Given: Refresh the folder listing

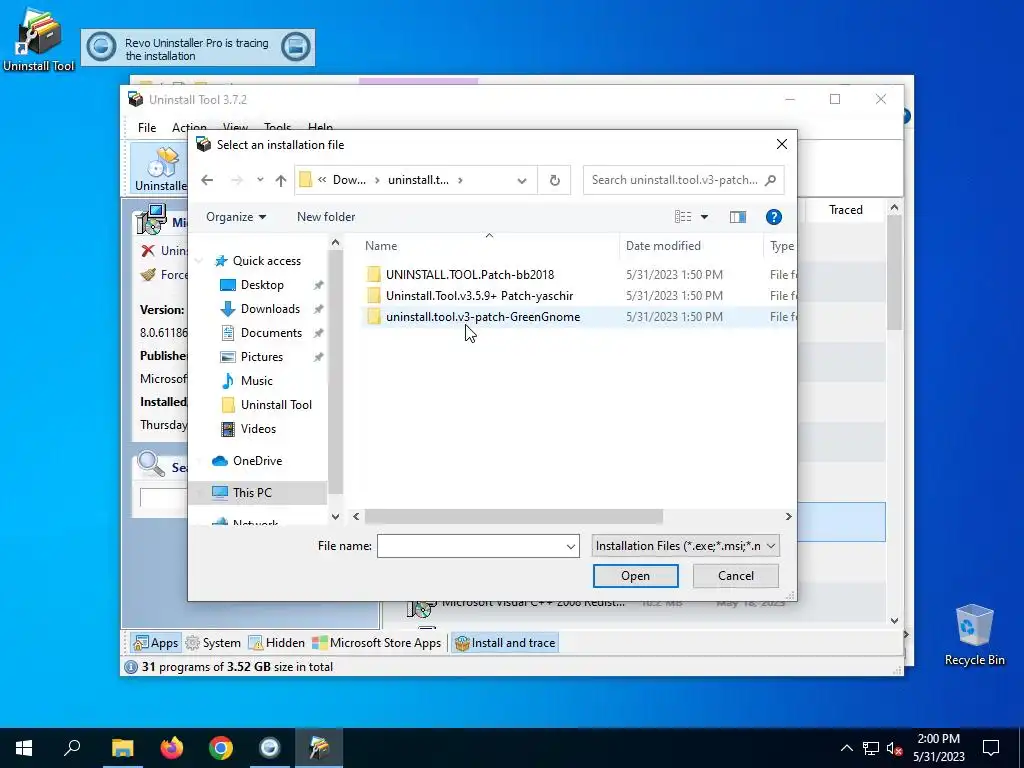Looking at the screenshot, I should click(554, 180).
